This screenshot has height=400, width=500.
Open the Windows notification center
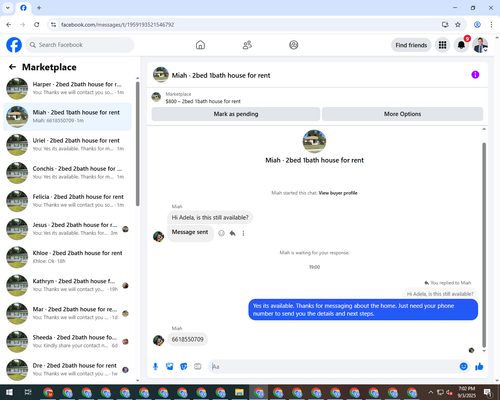coord(488,392)
